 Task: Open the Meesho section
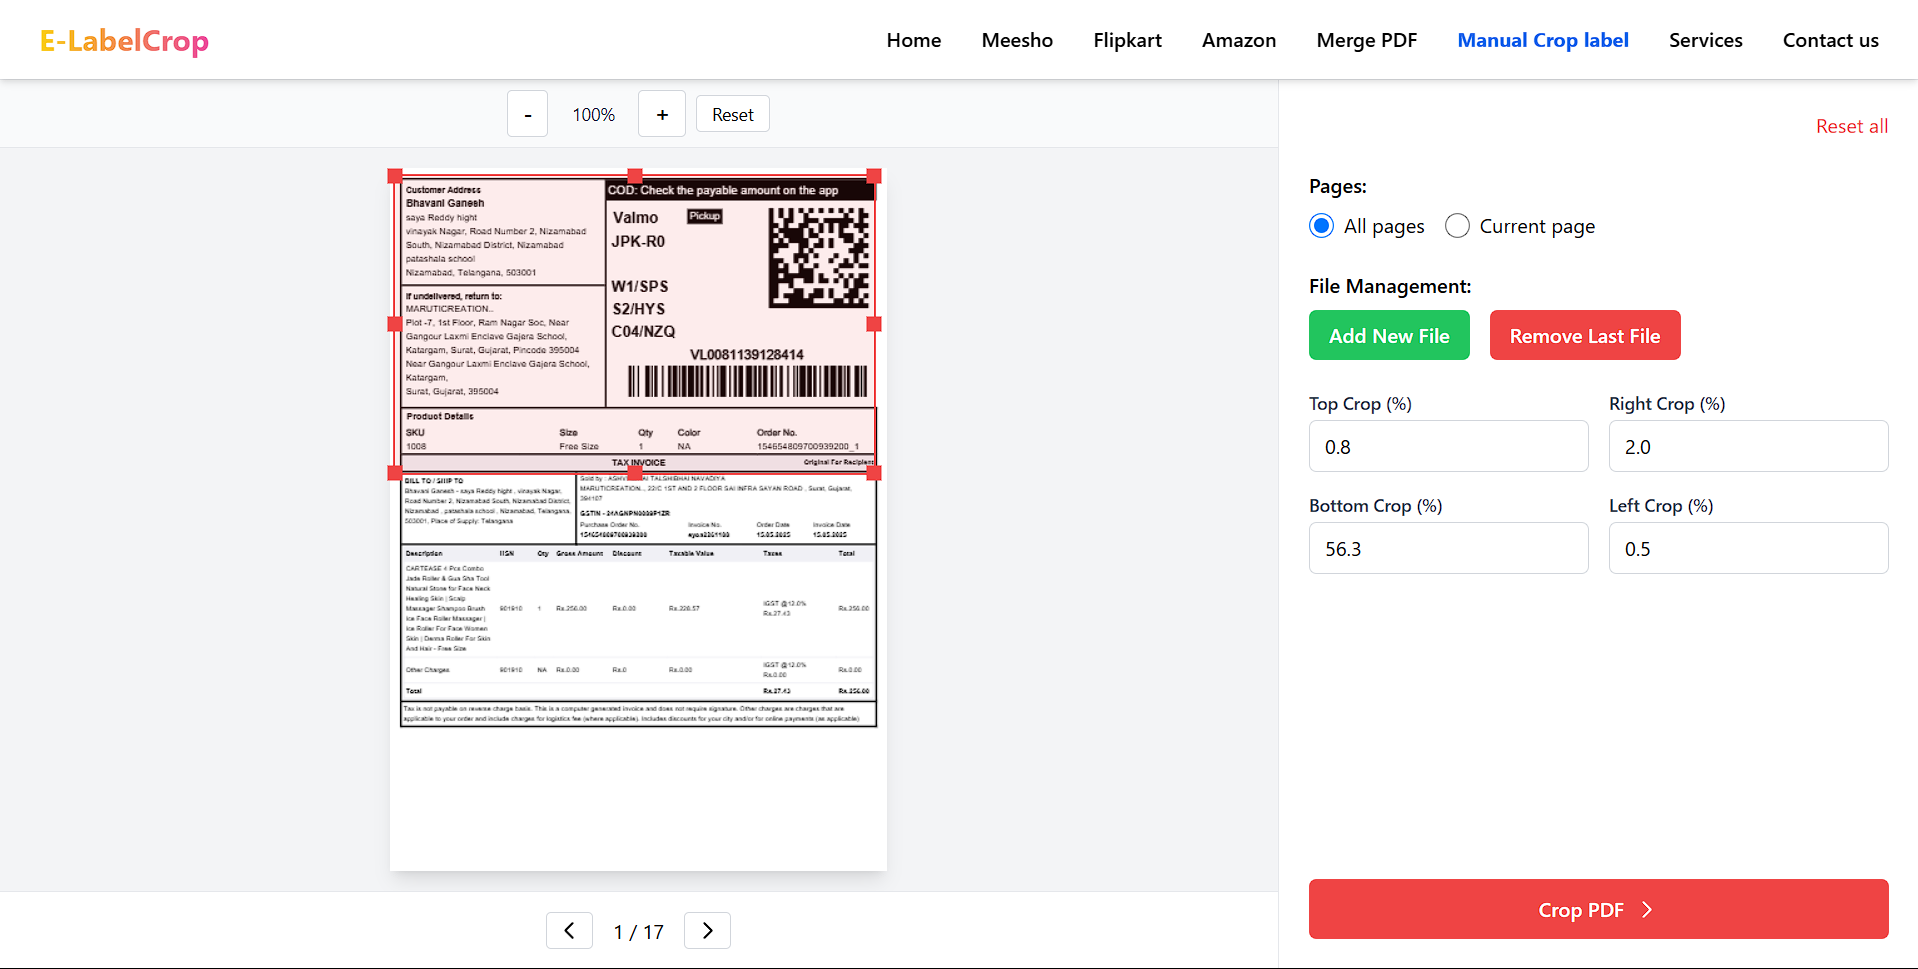(x=1016, y=40)
